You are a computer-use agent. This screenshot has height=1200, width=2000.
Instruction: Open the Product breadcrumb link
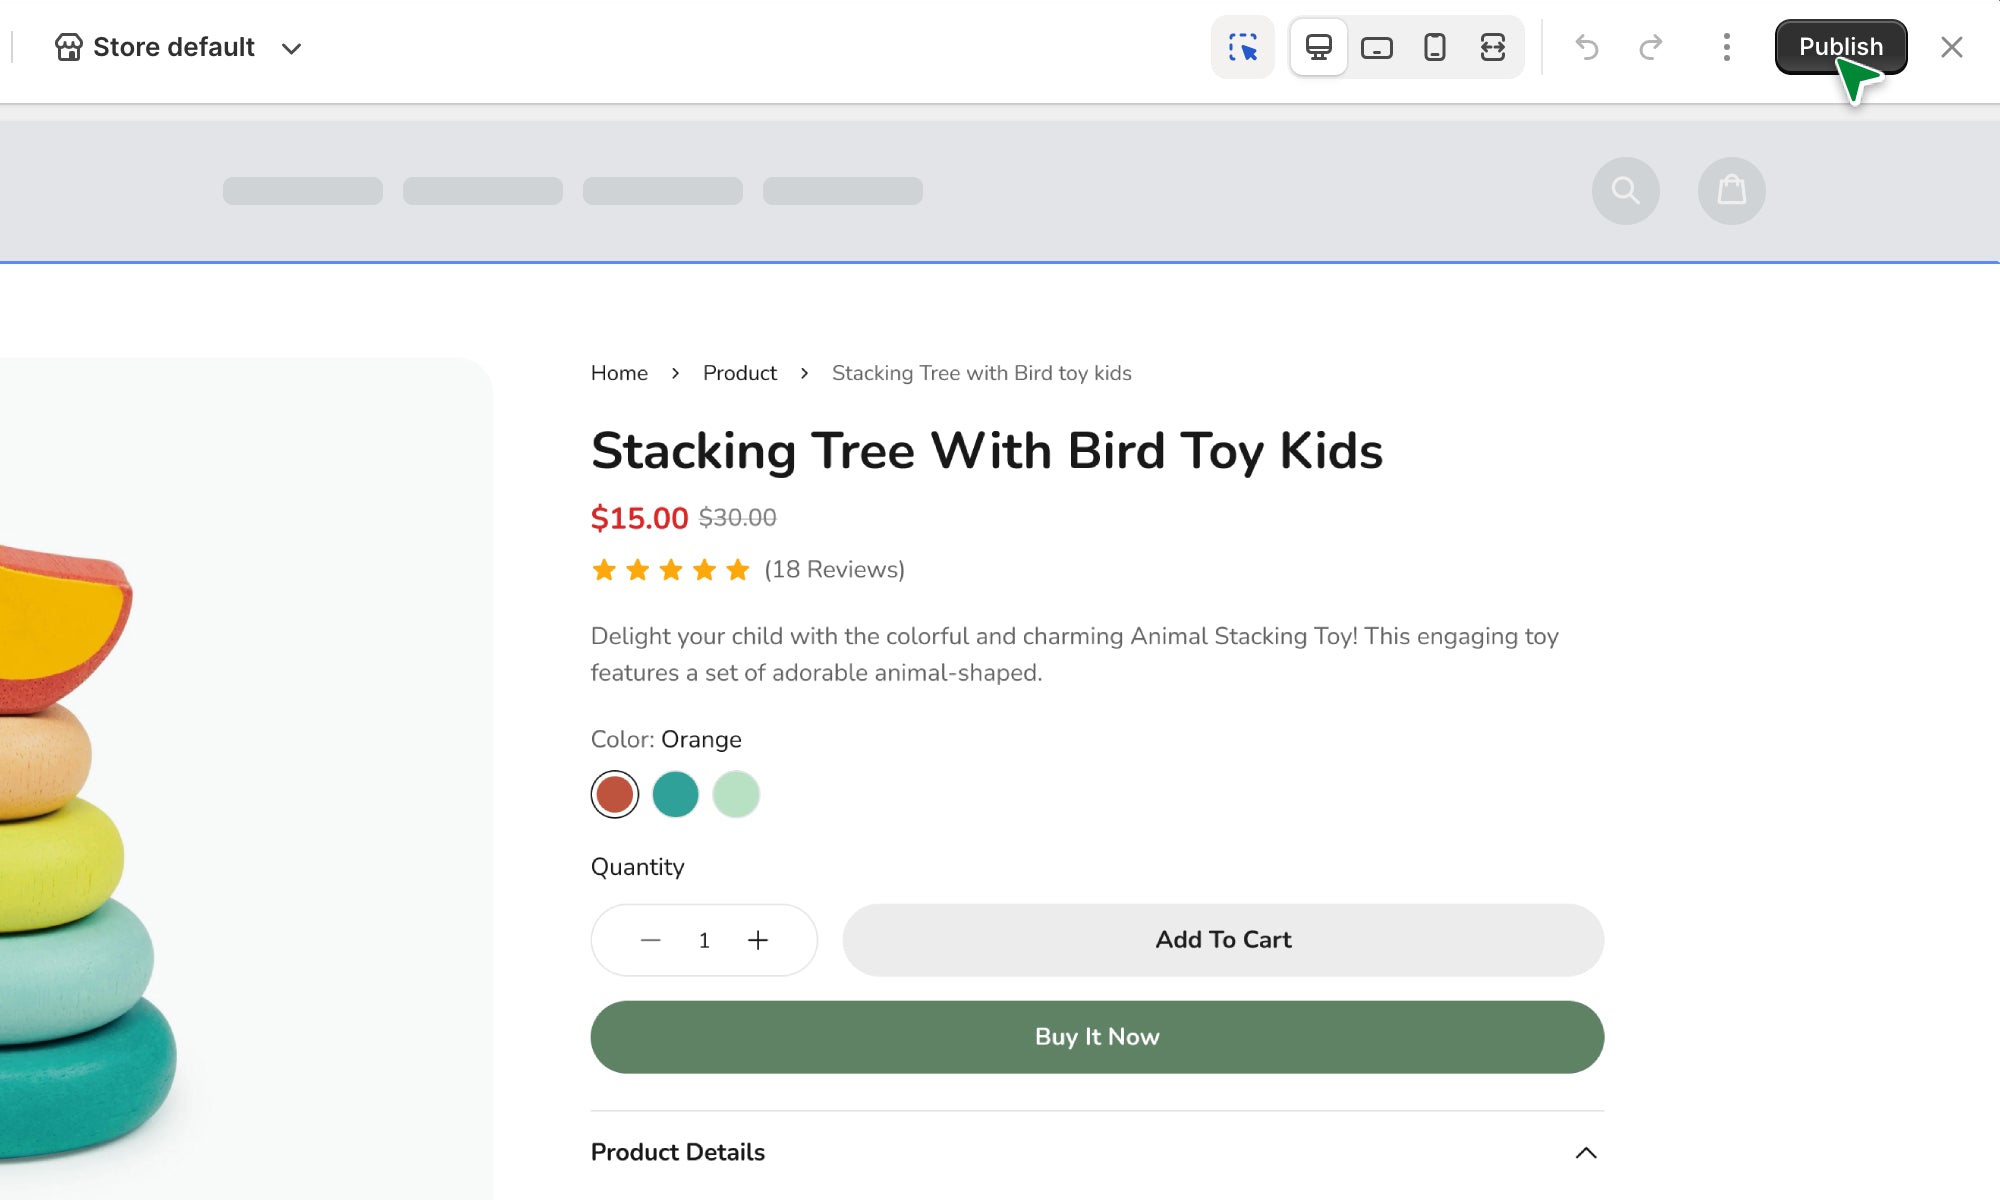739,373
